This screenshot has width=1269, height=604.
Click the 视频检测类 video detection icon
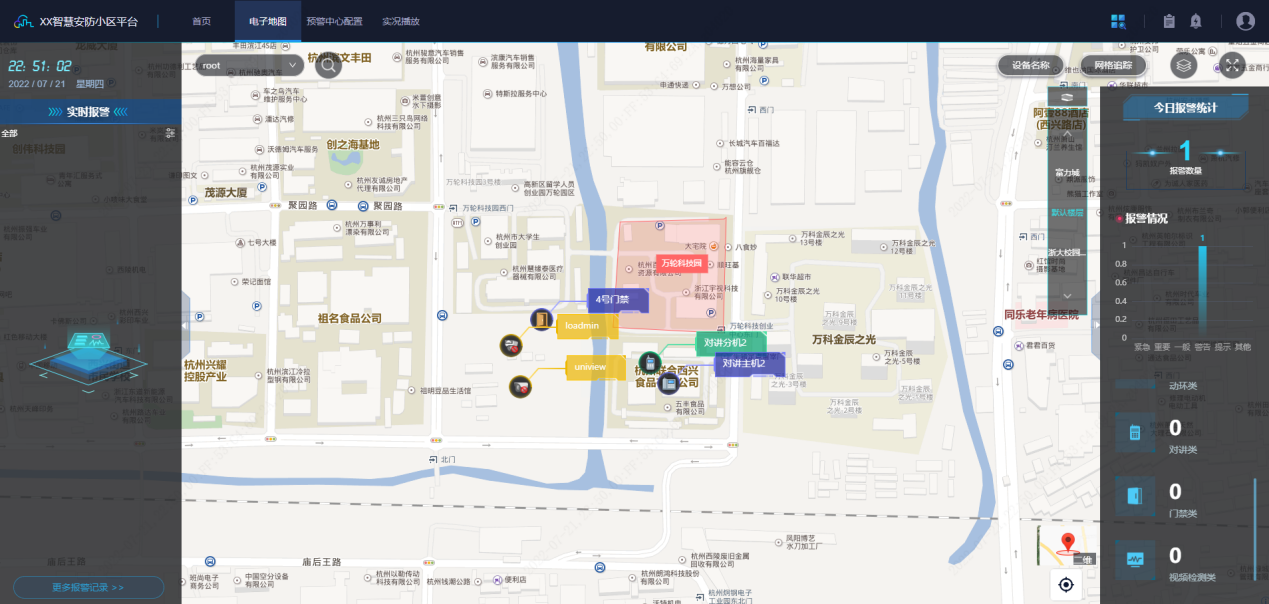tap(1135, 559)
